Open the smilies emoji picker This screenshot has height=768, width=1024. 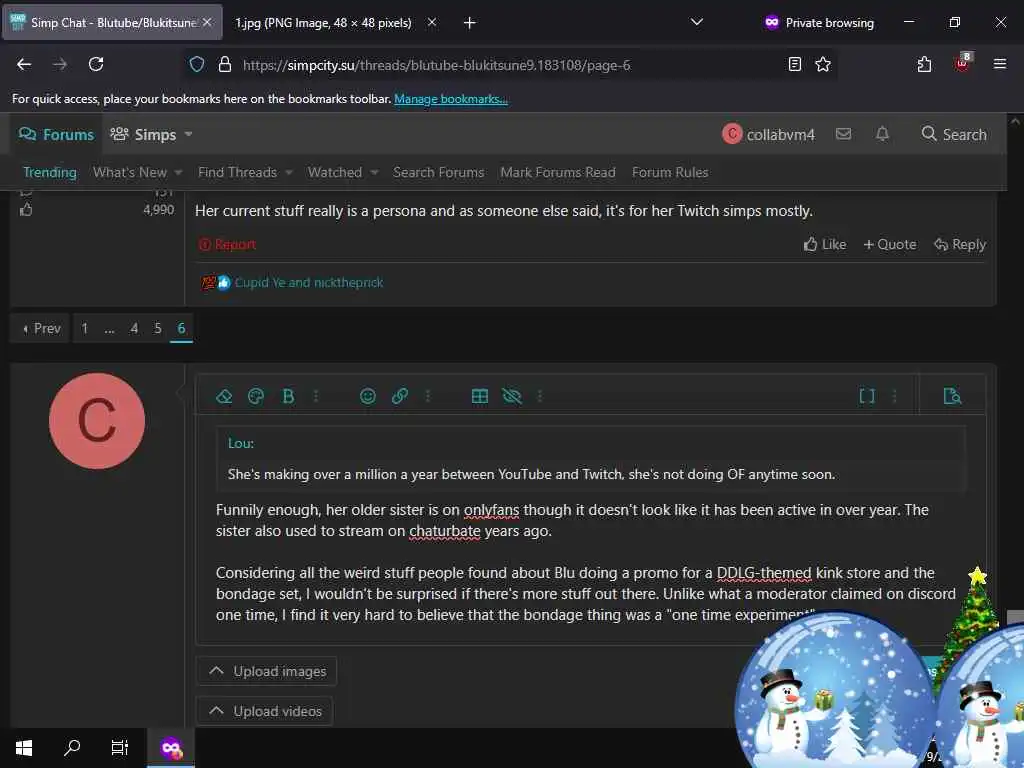[x=368, y=396]
